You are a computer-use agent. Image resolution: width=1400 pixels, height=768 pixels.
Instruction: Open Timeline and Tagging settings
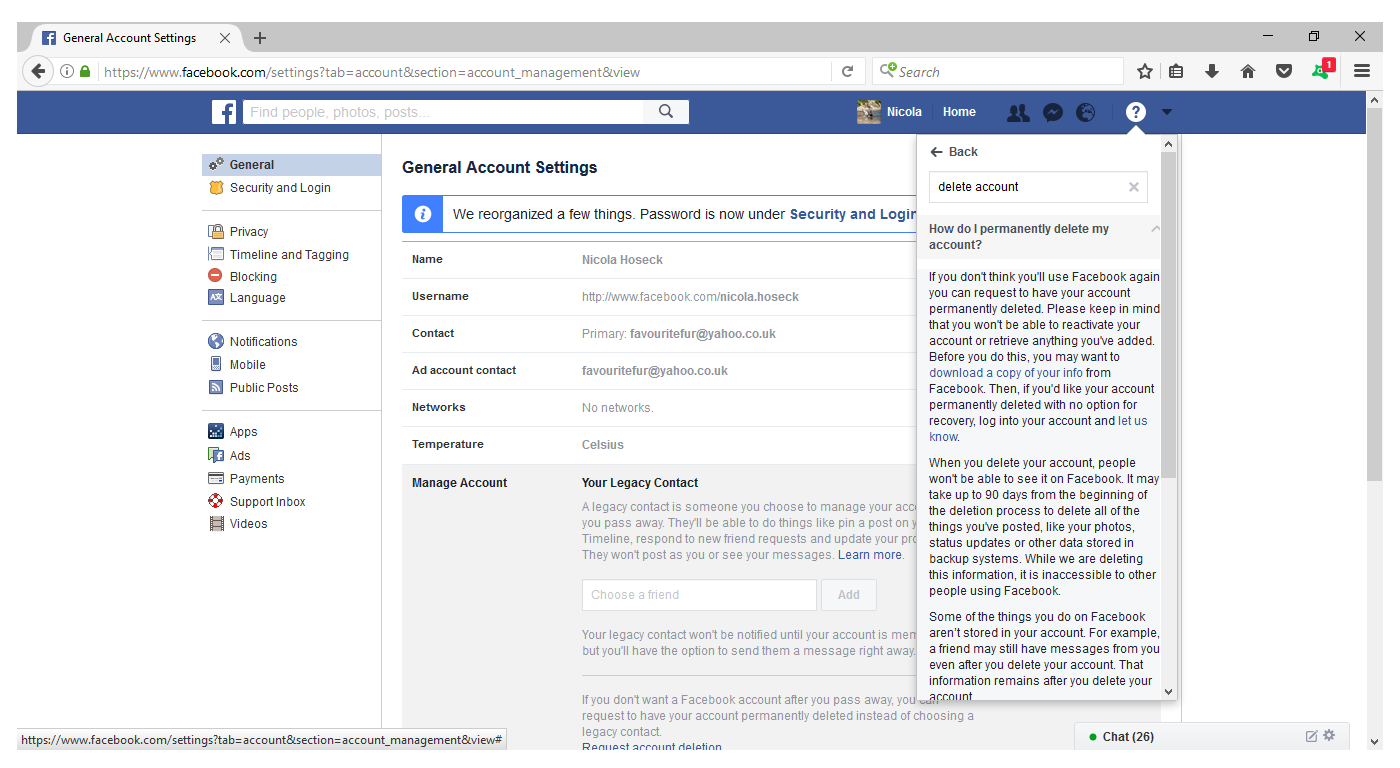(291, 255)
